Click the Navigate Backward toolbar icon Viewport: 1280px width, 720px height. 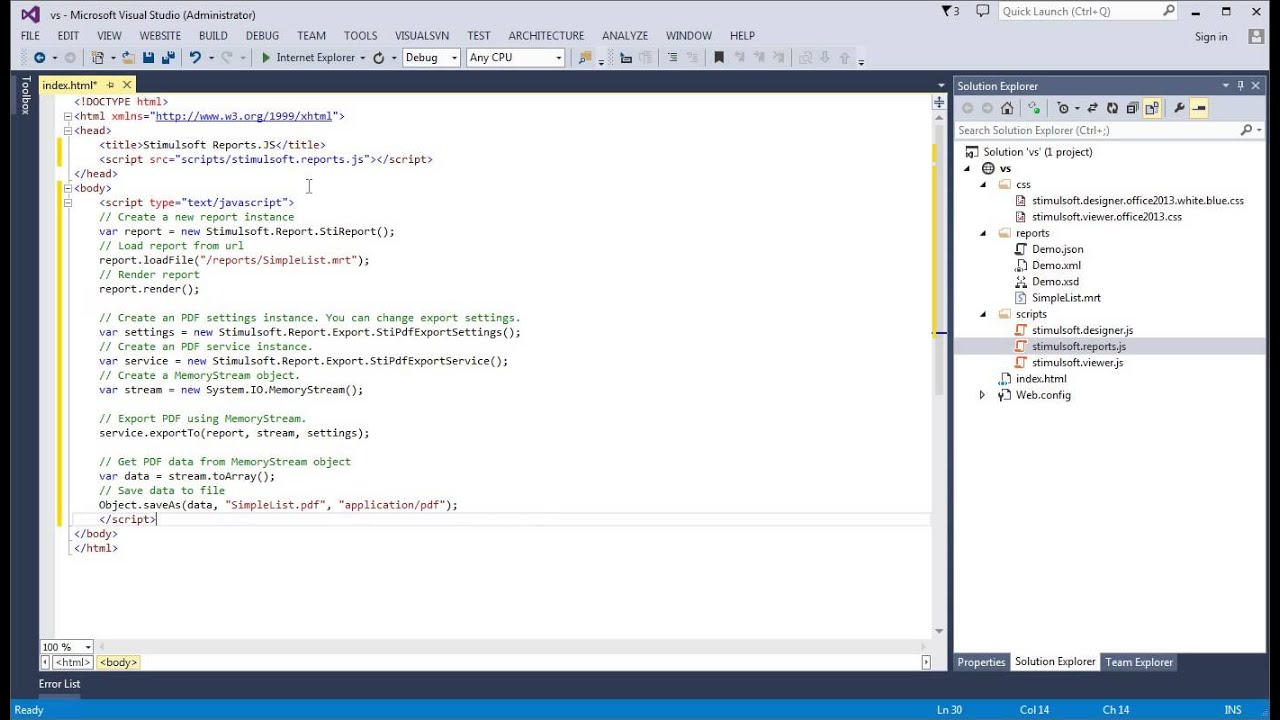pos(39,57)
